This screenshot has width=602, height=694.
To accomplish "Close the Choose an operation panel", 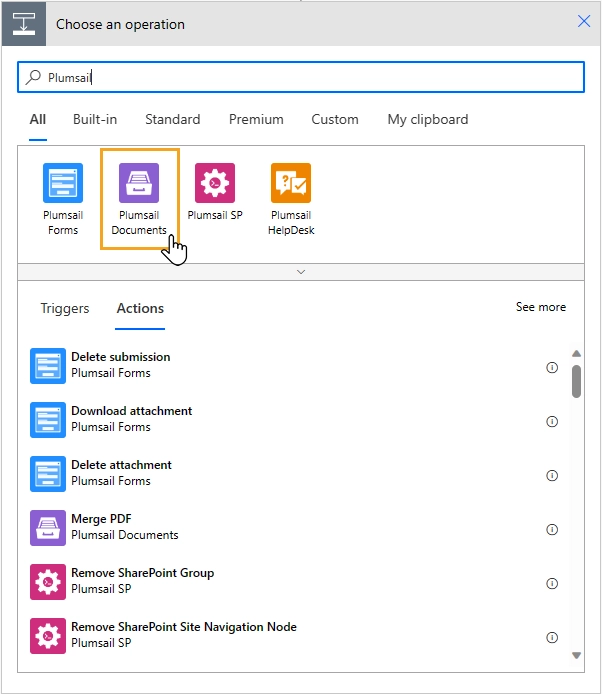I will click(584, 21).
